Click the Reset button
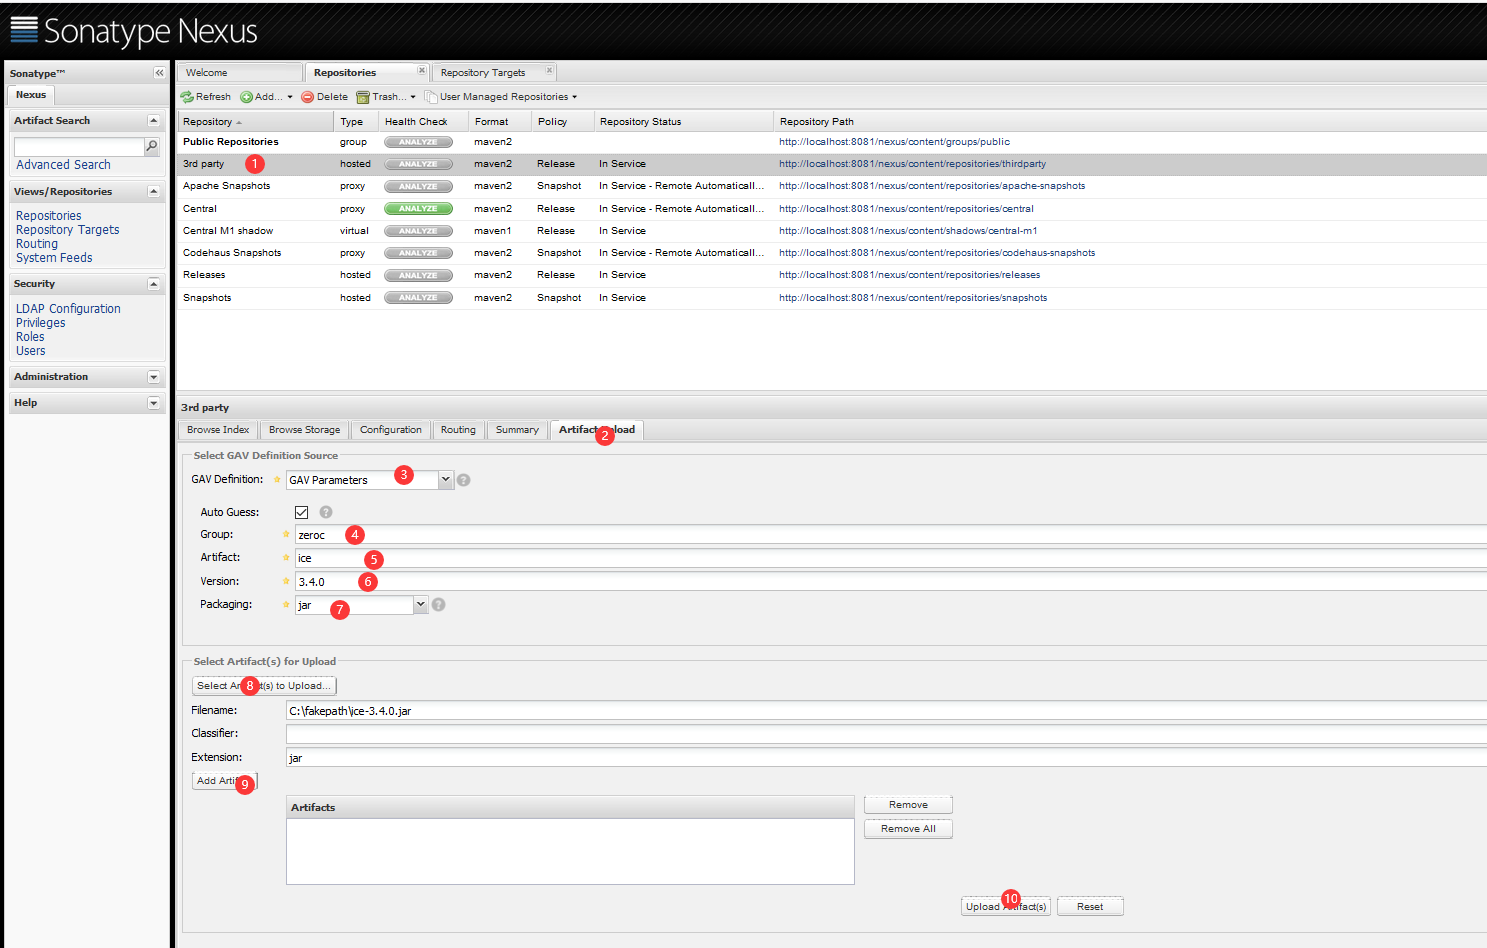The height and width of the screenshot is (948, 1487). [1090, 907]
